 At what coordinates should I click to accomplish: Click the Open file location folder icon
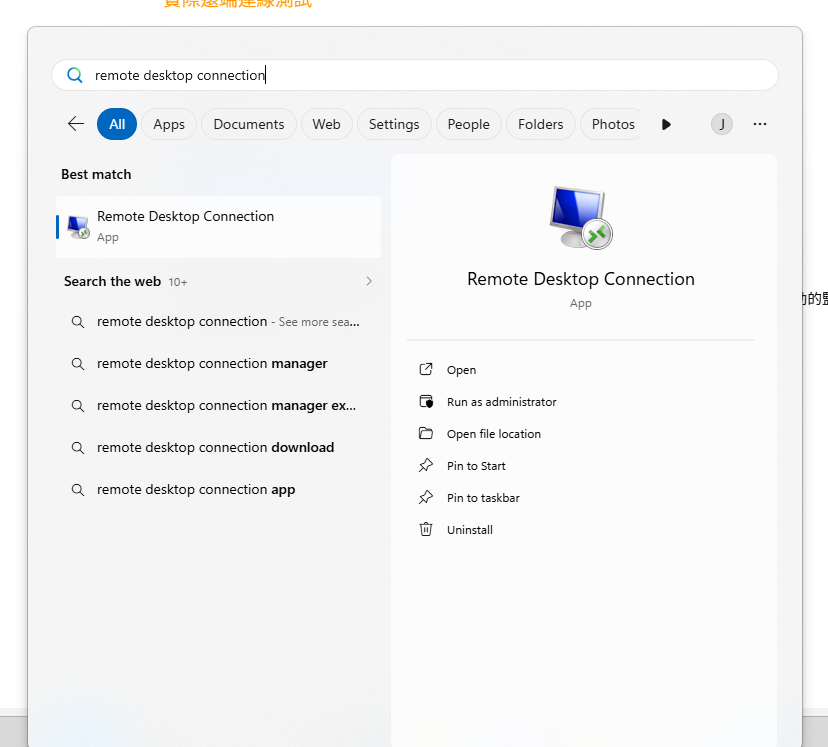click(426, 433)
